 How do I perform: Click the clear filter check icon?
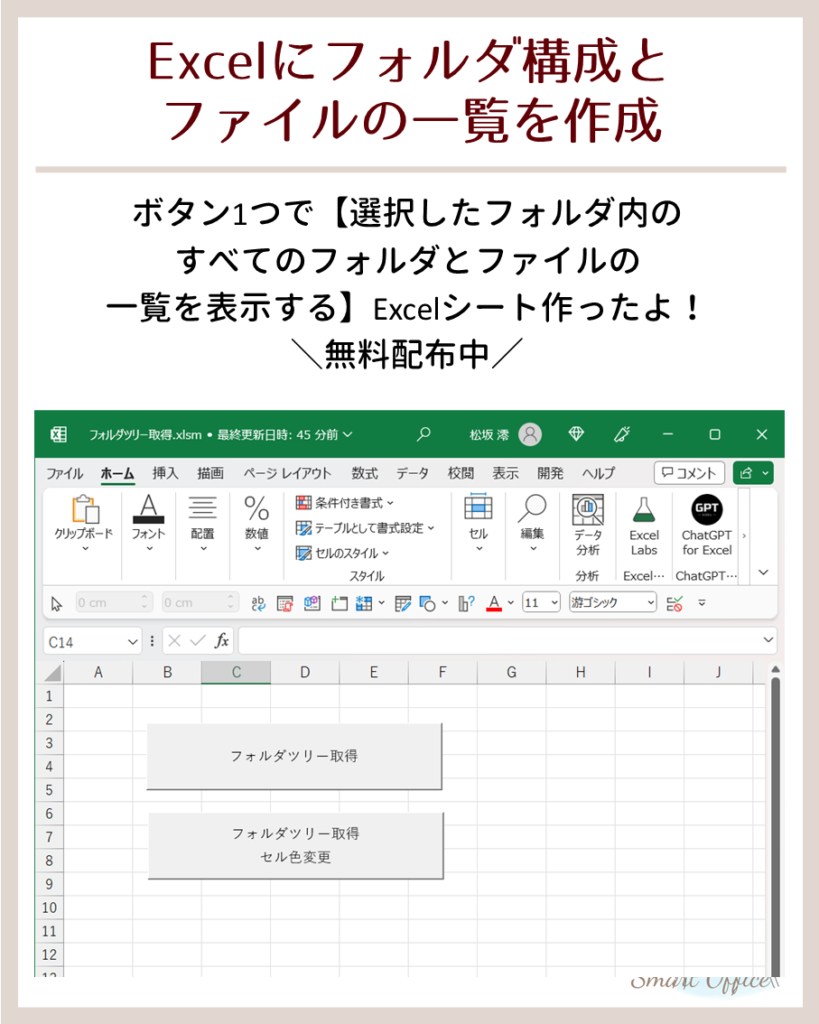coord(674,603)
